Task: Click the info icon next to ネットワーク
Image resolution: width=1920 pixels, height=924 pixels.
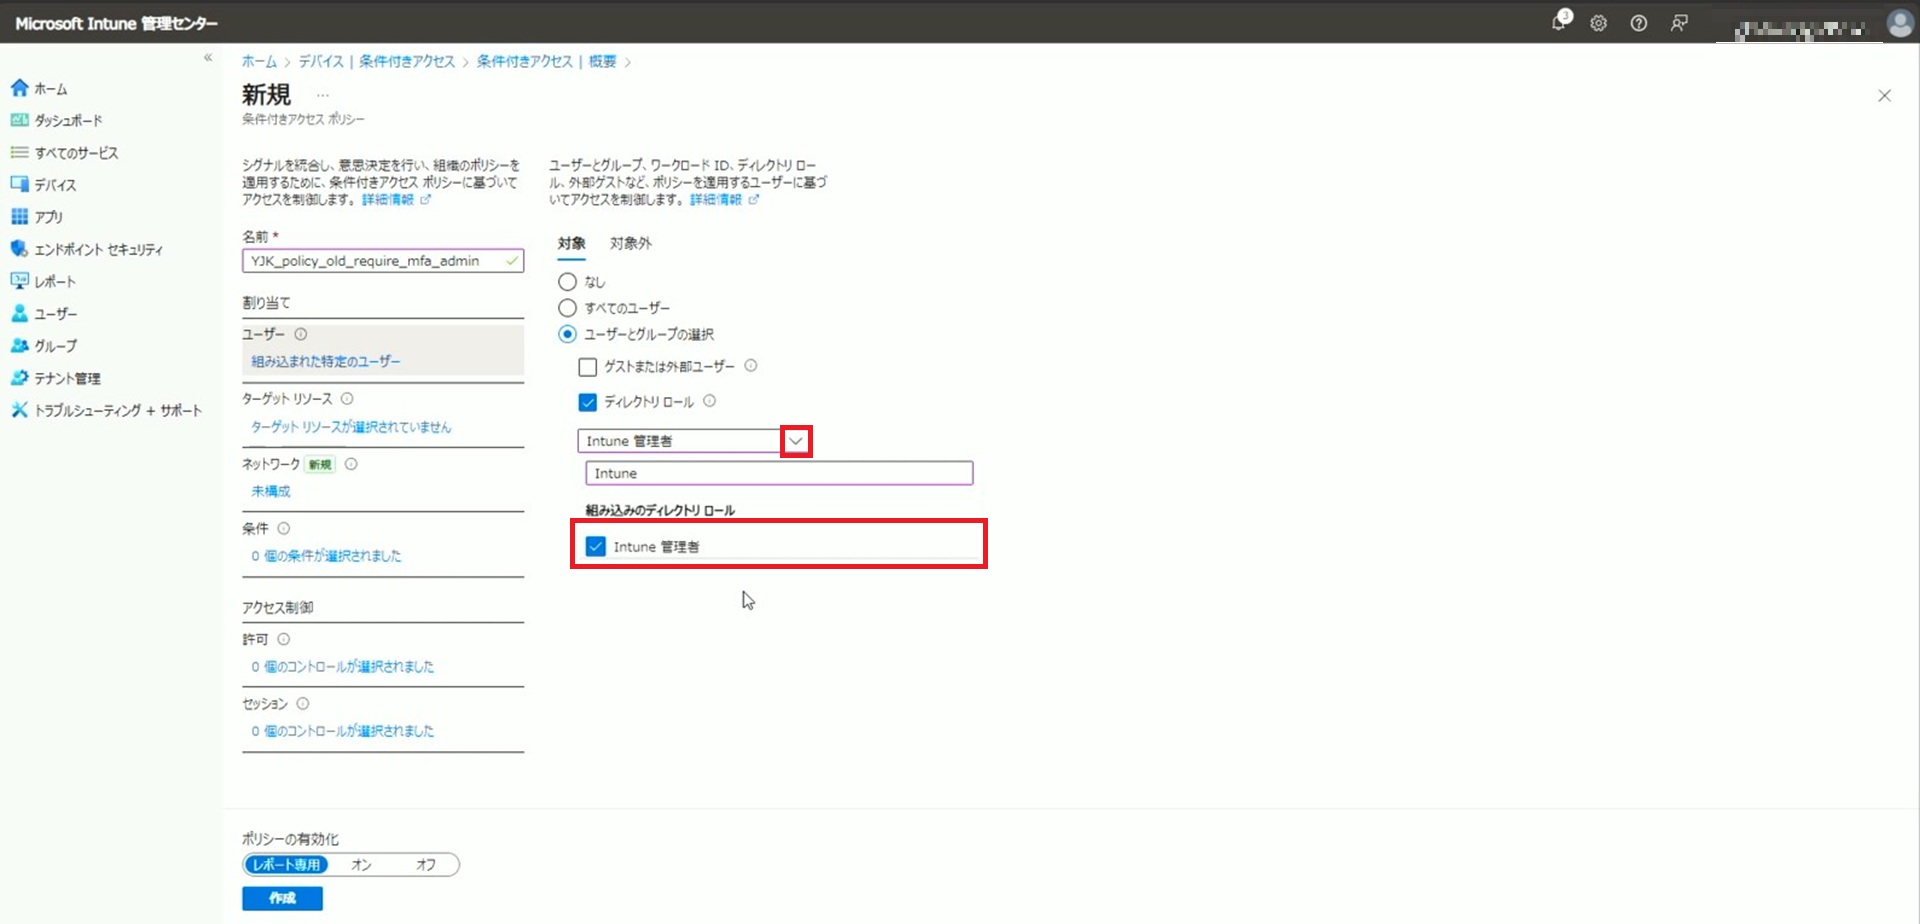Action: click(351, 464)
